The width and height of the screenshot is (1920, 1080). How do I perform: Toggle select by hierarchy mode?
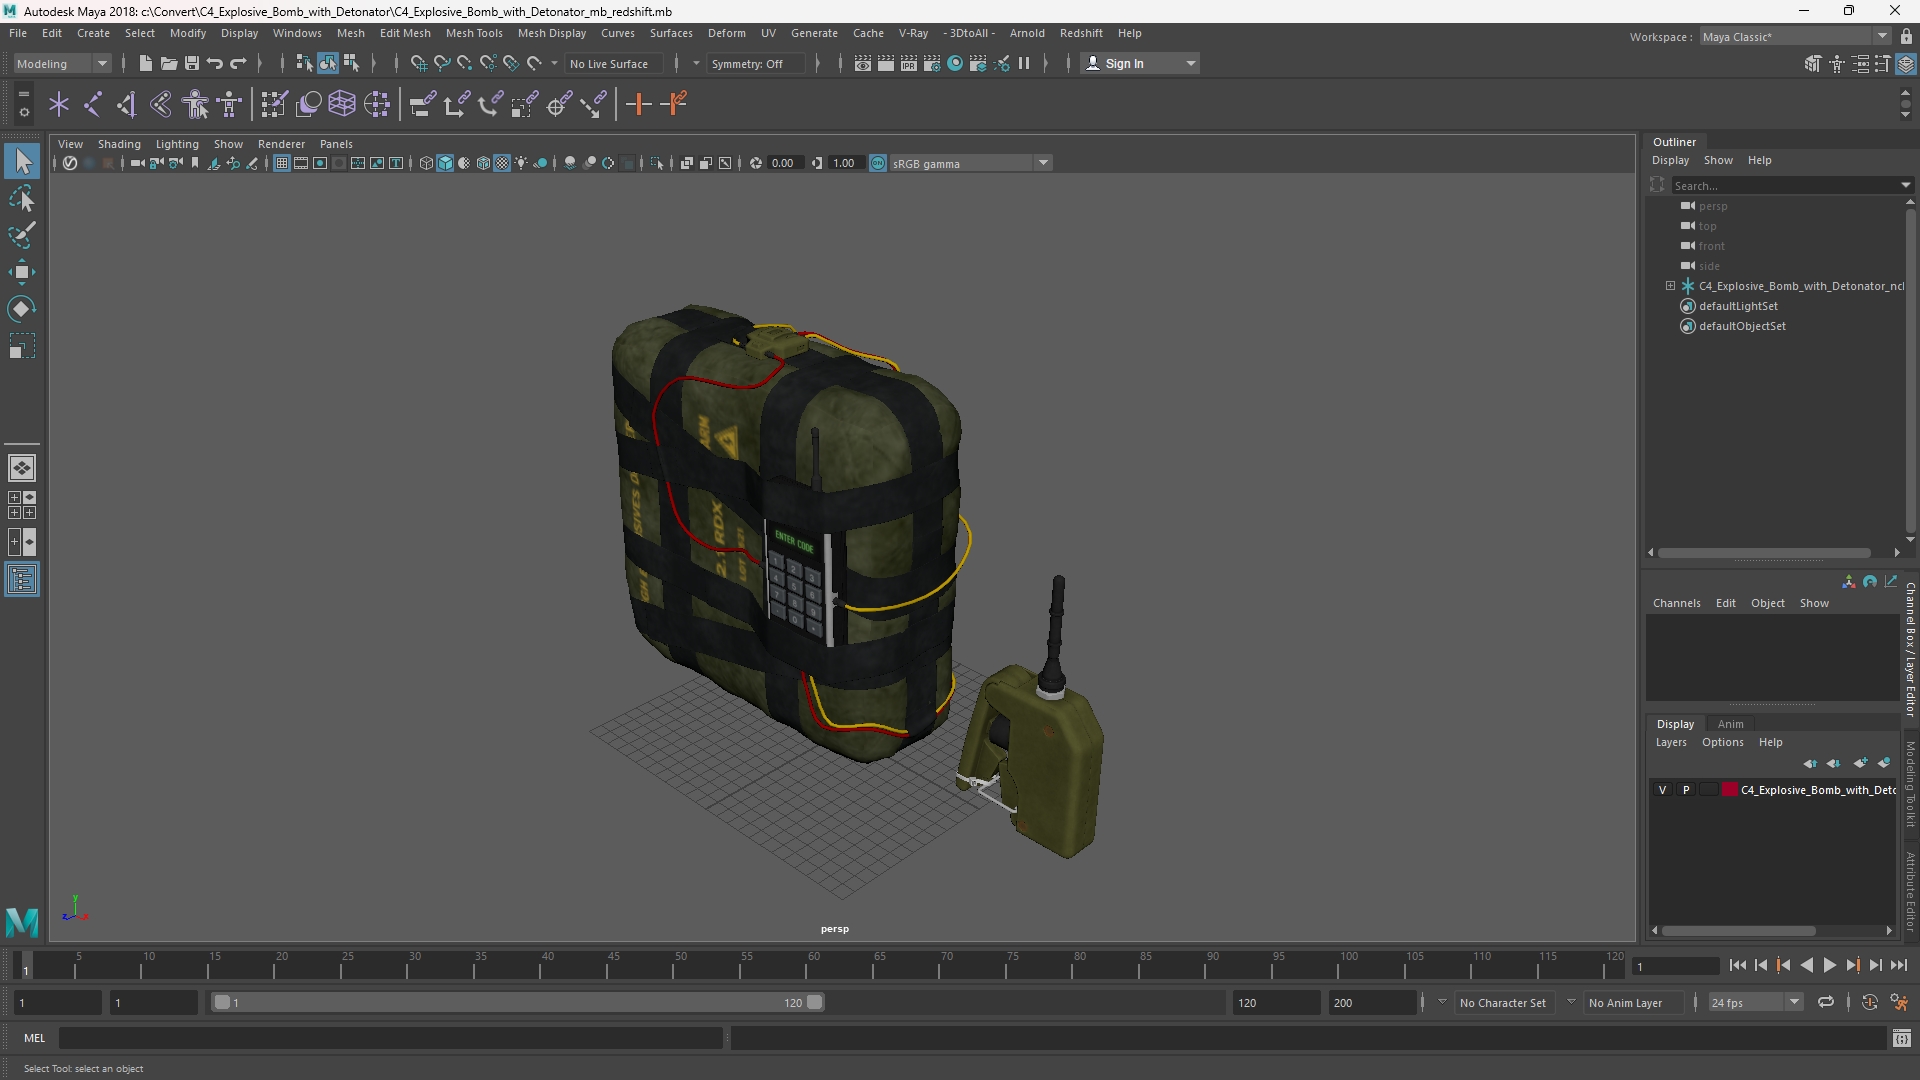pos(304,63)
